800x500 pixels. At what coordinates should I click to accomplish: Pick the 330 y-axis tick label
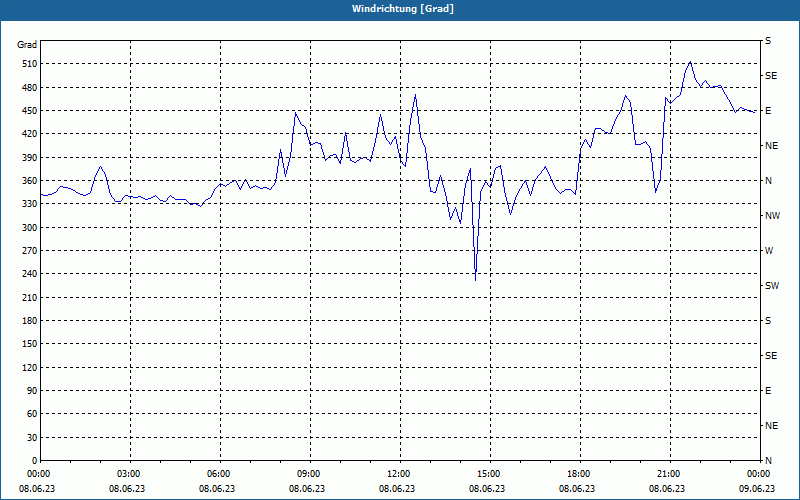(29, 204)
